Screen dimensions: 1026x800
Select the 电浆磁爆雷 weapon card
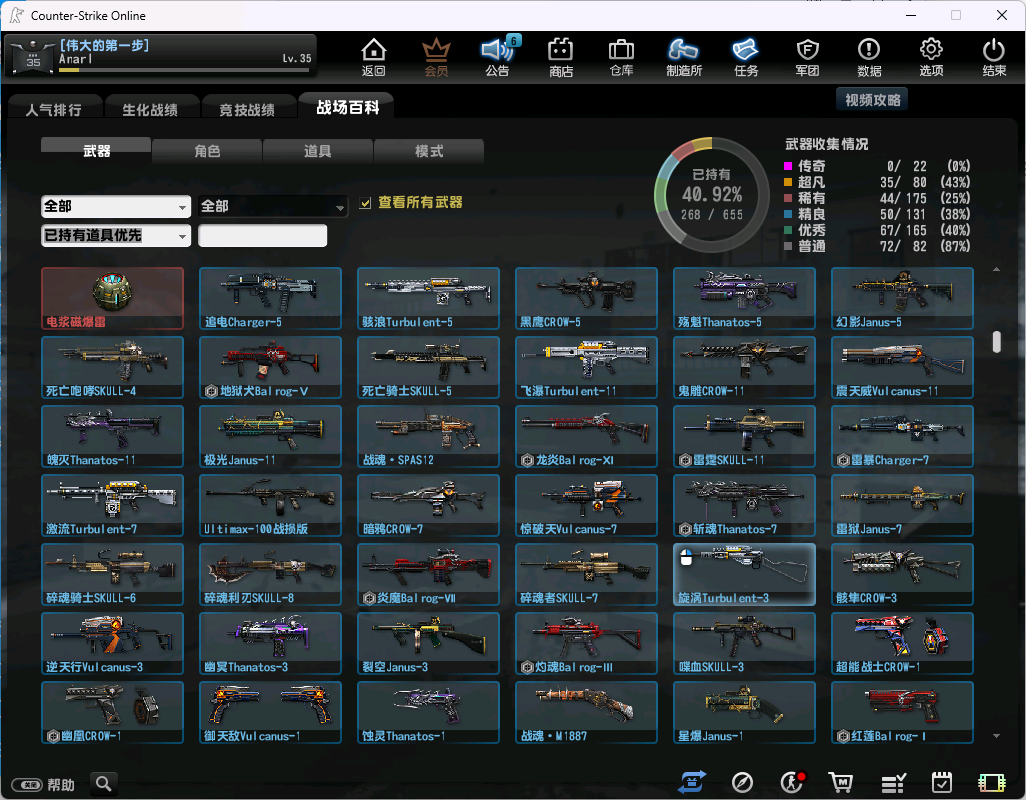[113, 298]
